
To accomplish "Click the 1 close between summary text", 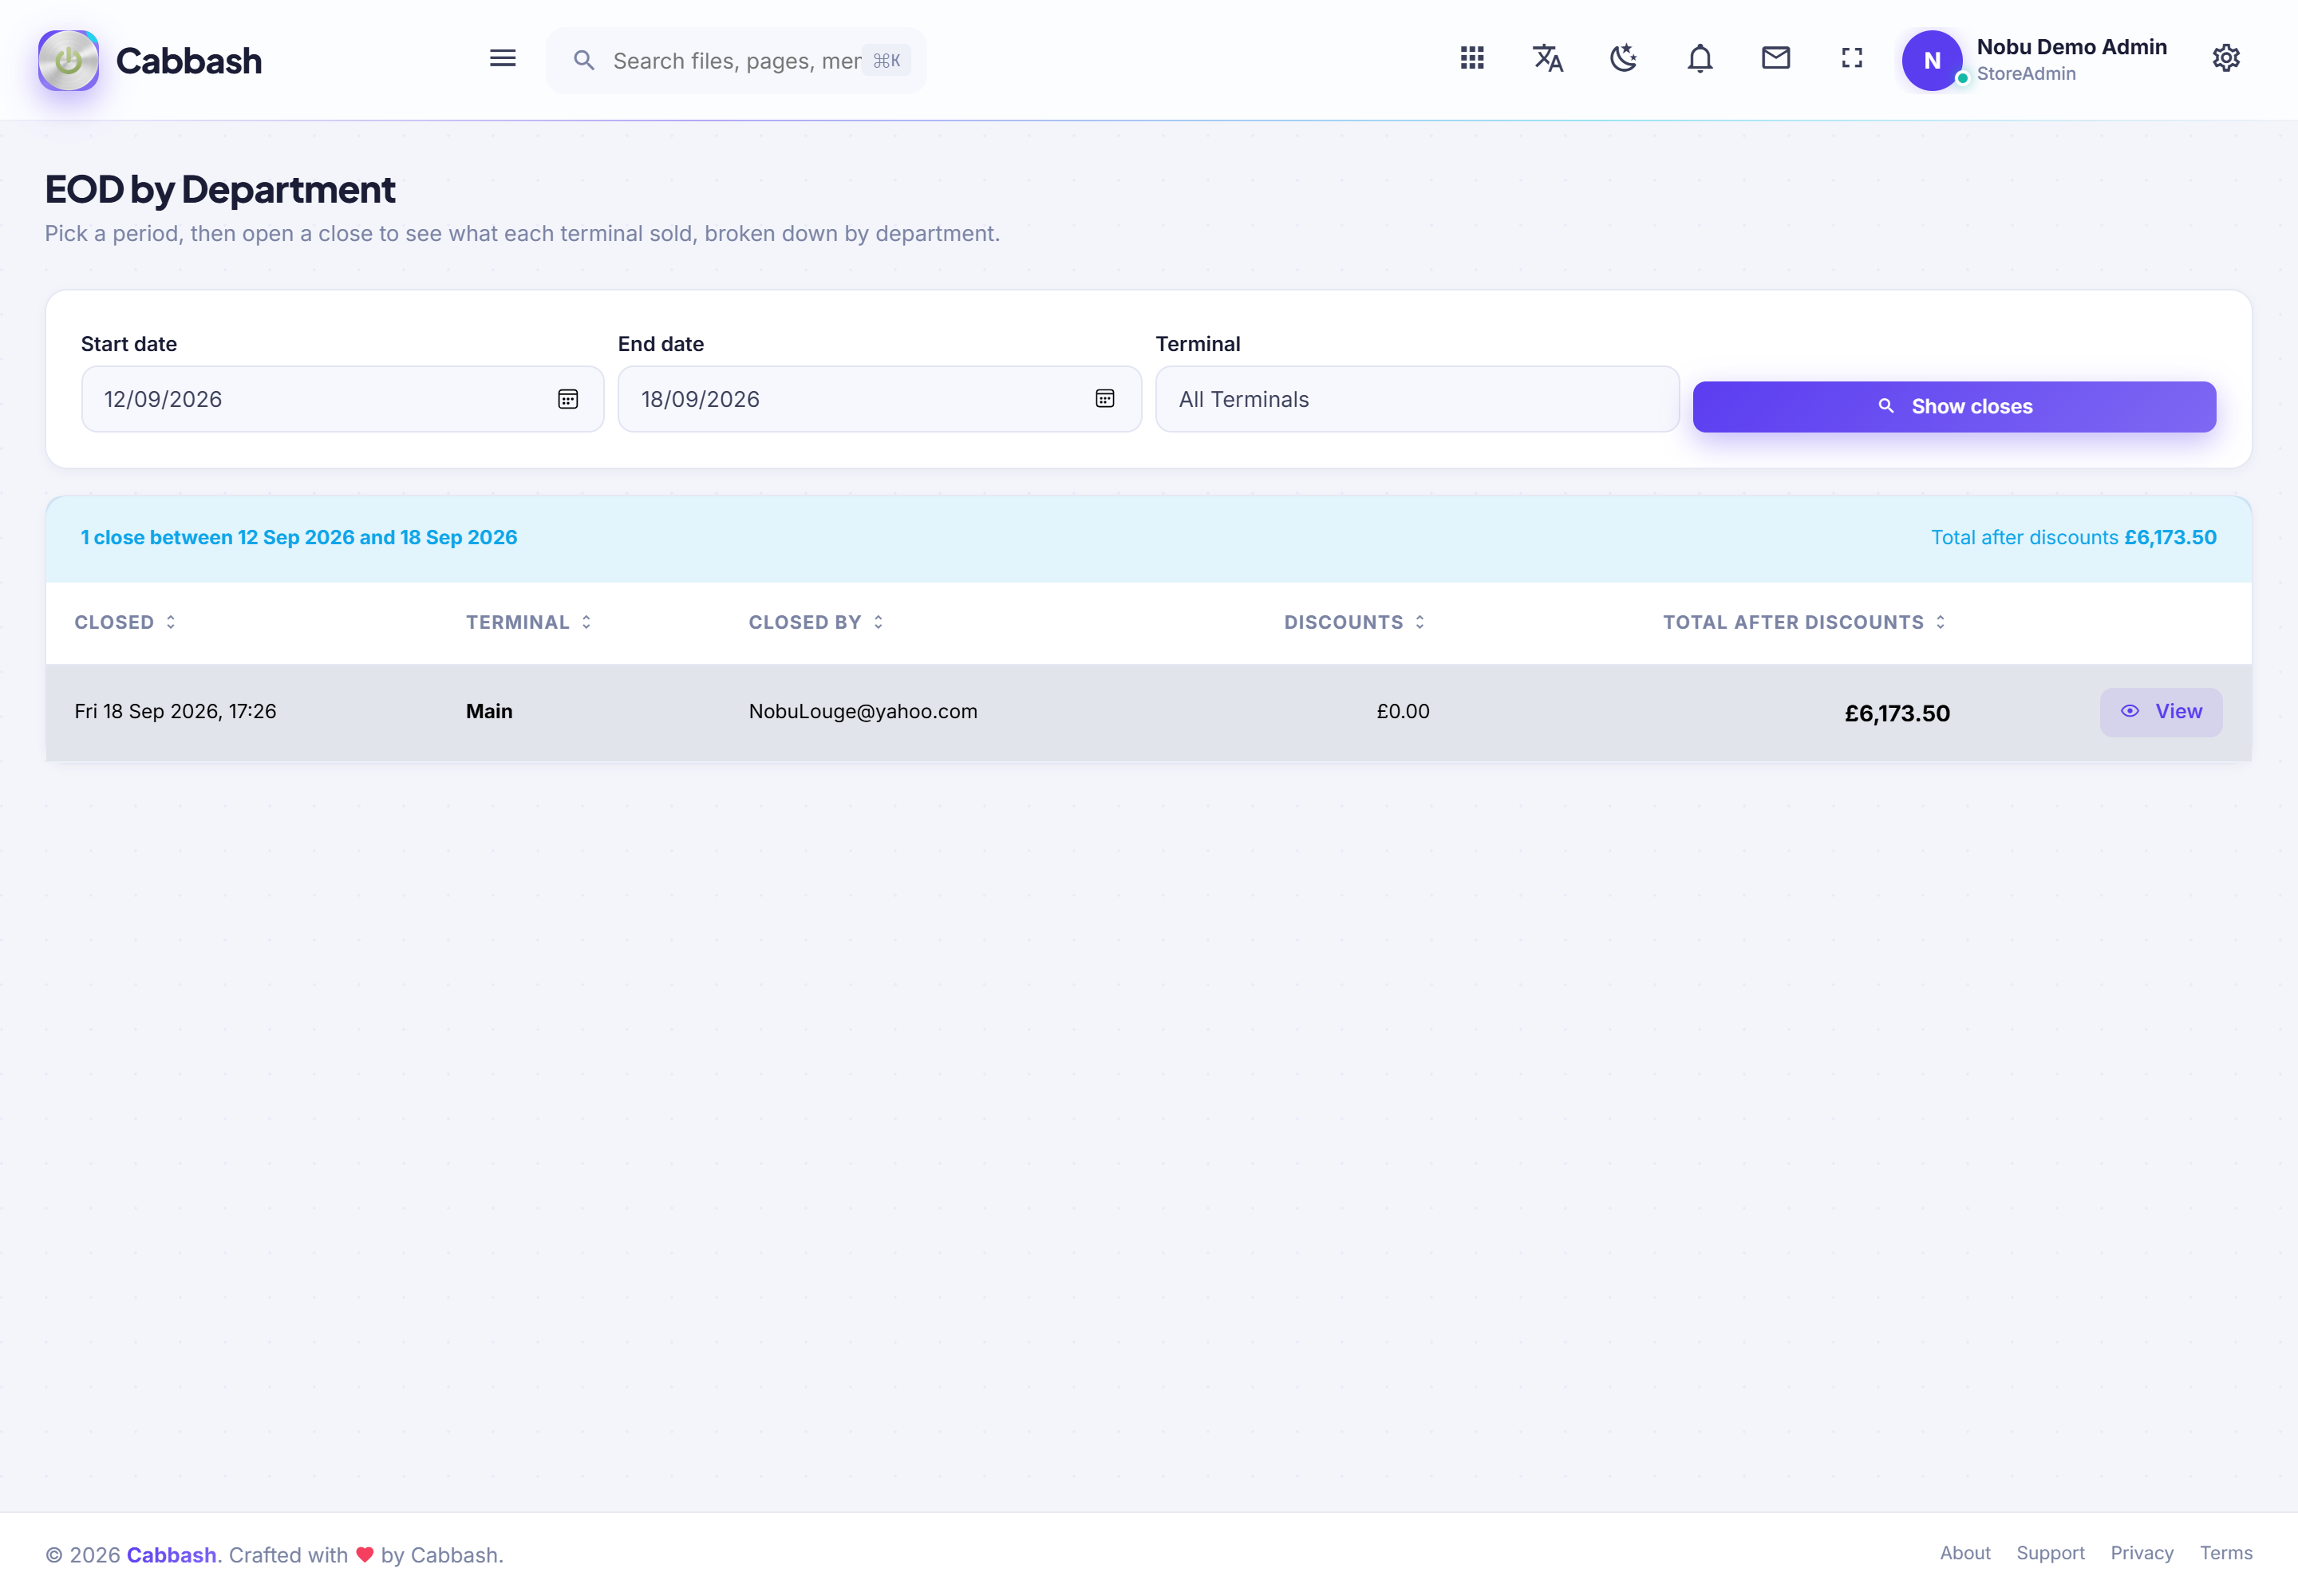I will pyautogui.click(x=299, y=537).
